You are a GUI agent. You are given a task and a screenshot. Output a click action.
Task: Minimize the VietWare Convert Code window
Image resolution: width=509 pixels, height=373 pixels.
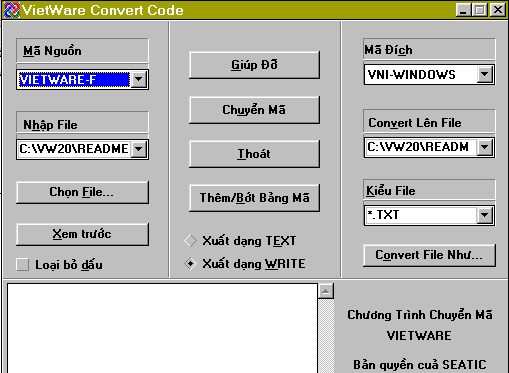(464, 10)
